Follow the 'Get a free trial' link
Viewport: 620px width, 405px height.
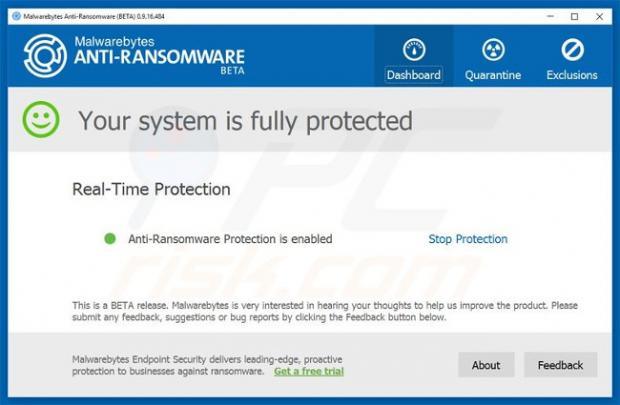coord(308,371)
